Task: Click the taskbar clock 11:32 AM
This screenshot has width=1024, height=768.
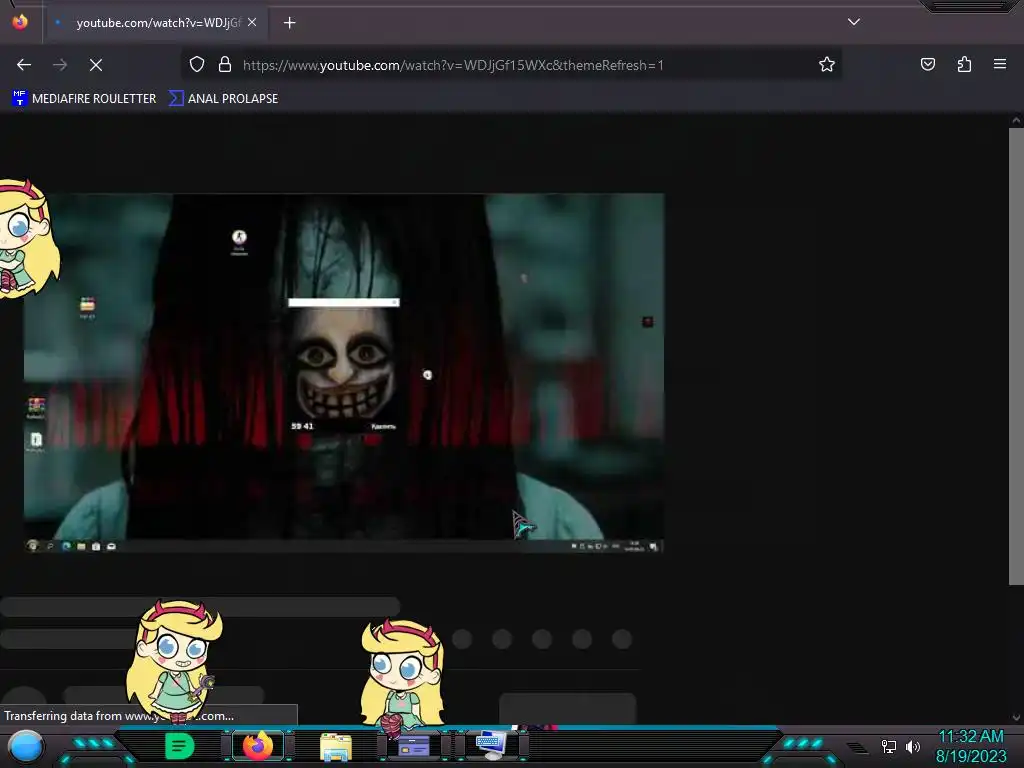Action: (x=970, y=737)
